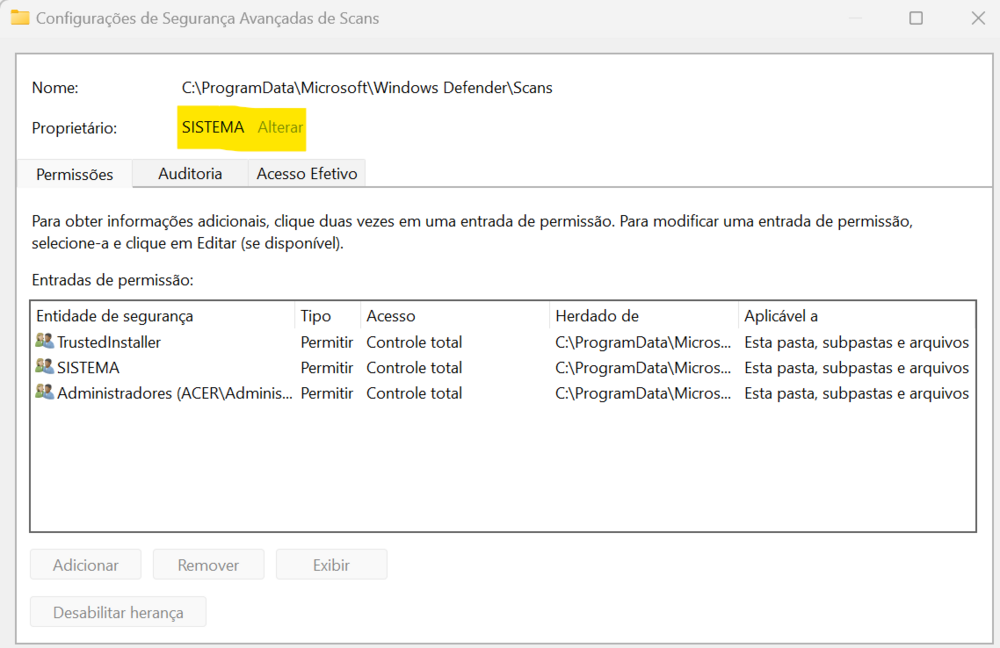Click the folder icon in title bar
Screen dimensions: 1000x648
[19, 18]
